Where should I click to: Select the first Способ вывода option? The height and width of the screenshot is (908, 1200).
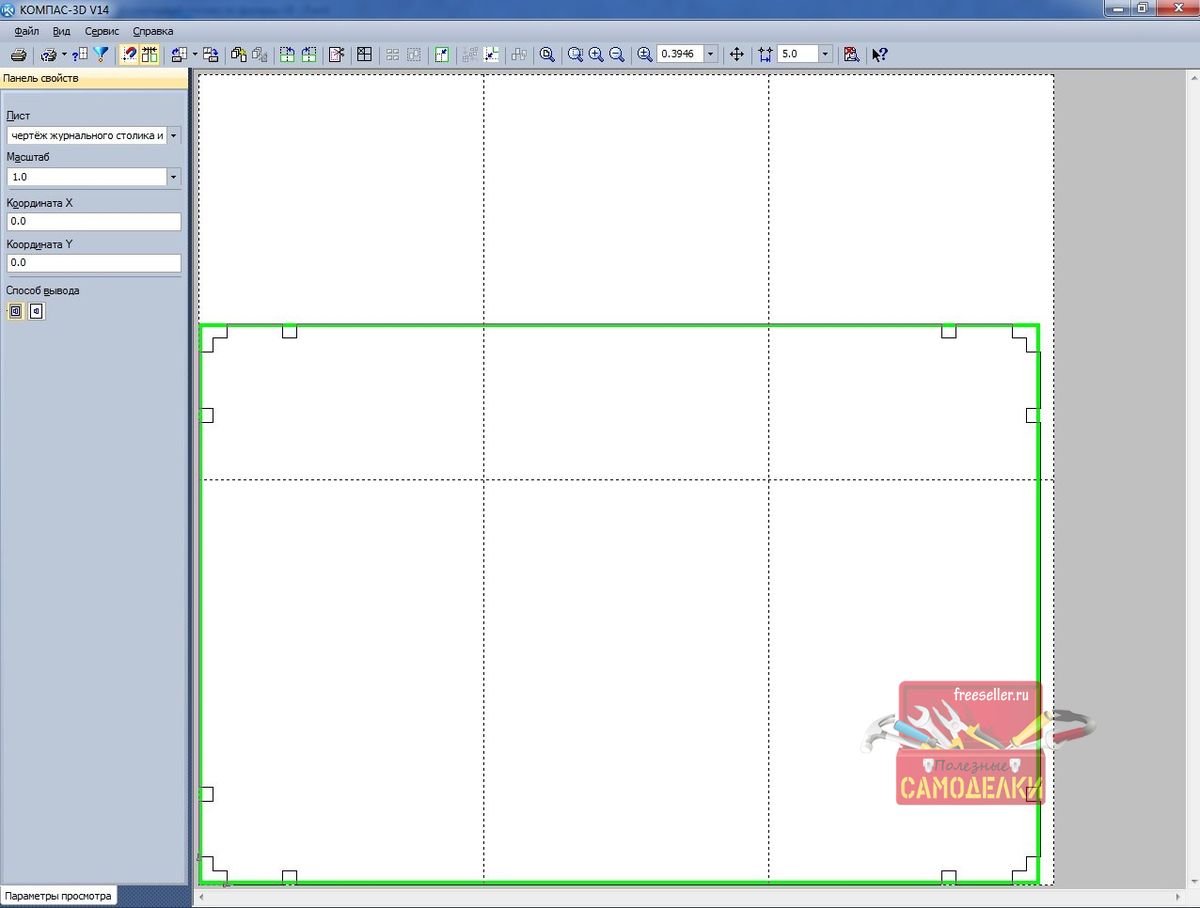tap(15, 312)
